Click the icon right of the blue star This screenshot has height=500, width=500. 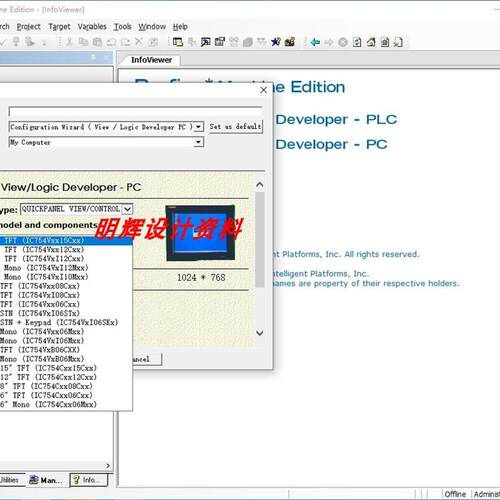(290, 42)
